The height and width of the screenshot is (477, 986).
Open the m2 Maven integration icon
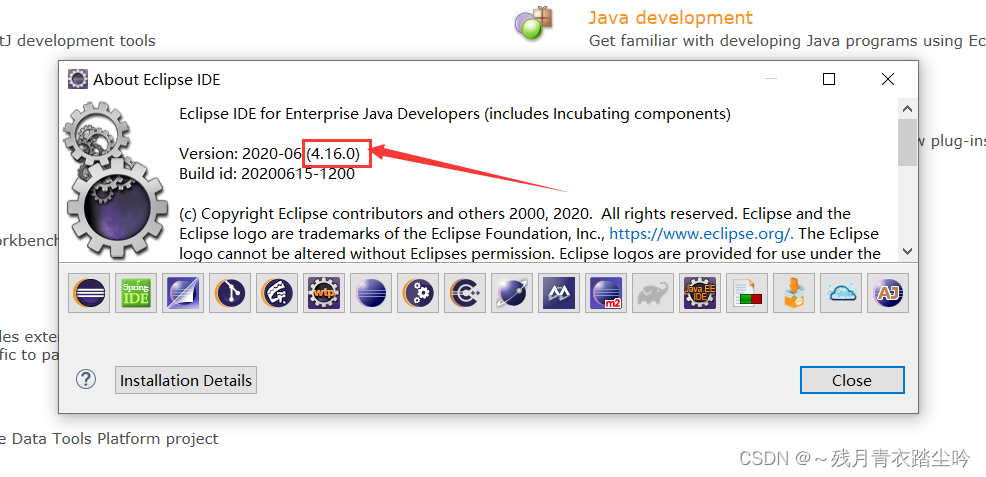tap(606, 293)
